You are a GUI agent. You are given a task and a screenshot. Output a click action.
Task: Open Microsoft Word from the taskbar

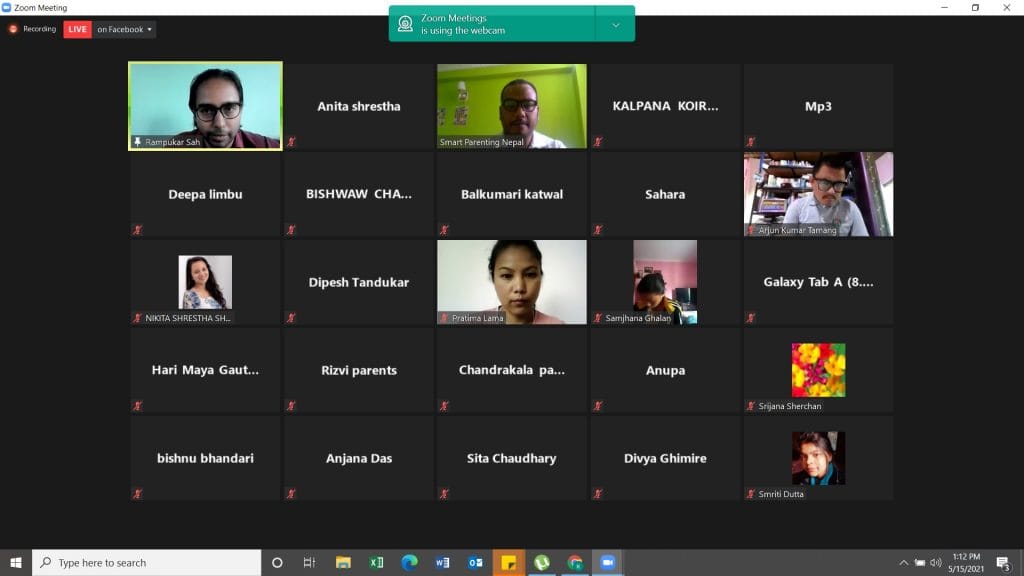tap(442, 562)
